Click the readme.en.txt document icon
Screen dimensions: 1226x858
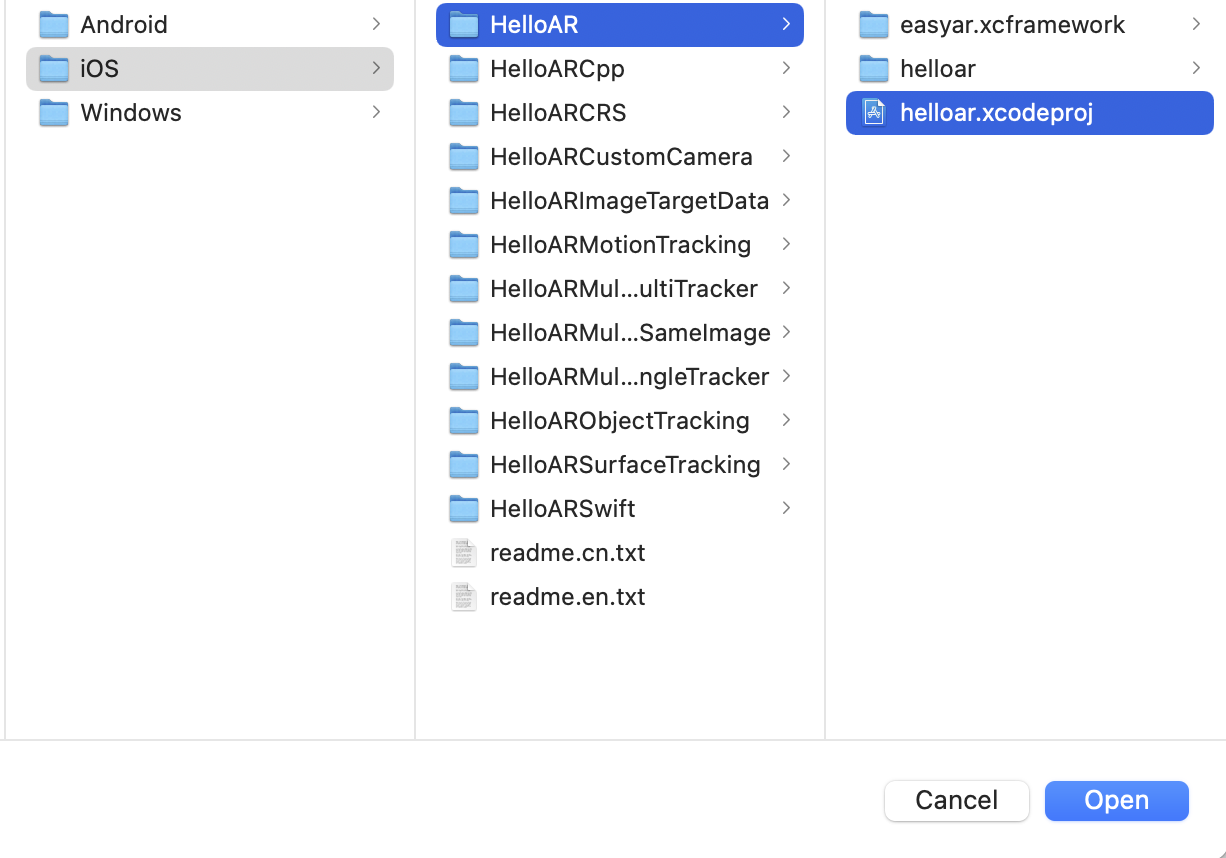(x=463, y=597)
